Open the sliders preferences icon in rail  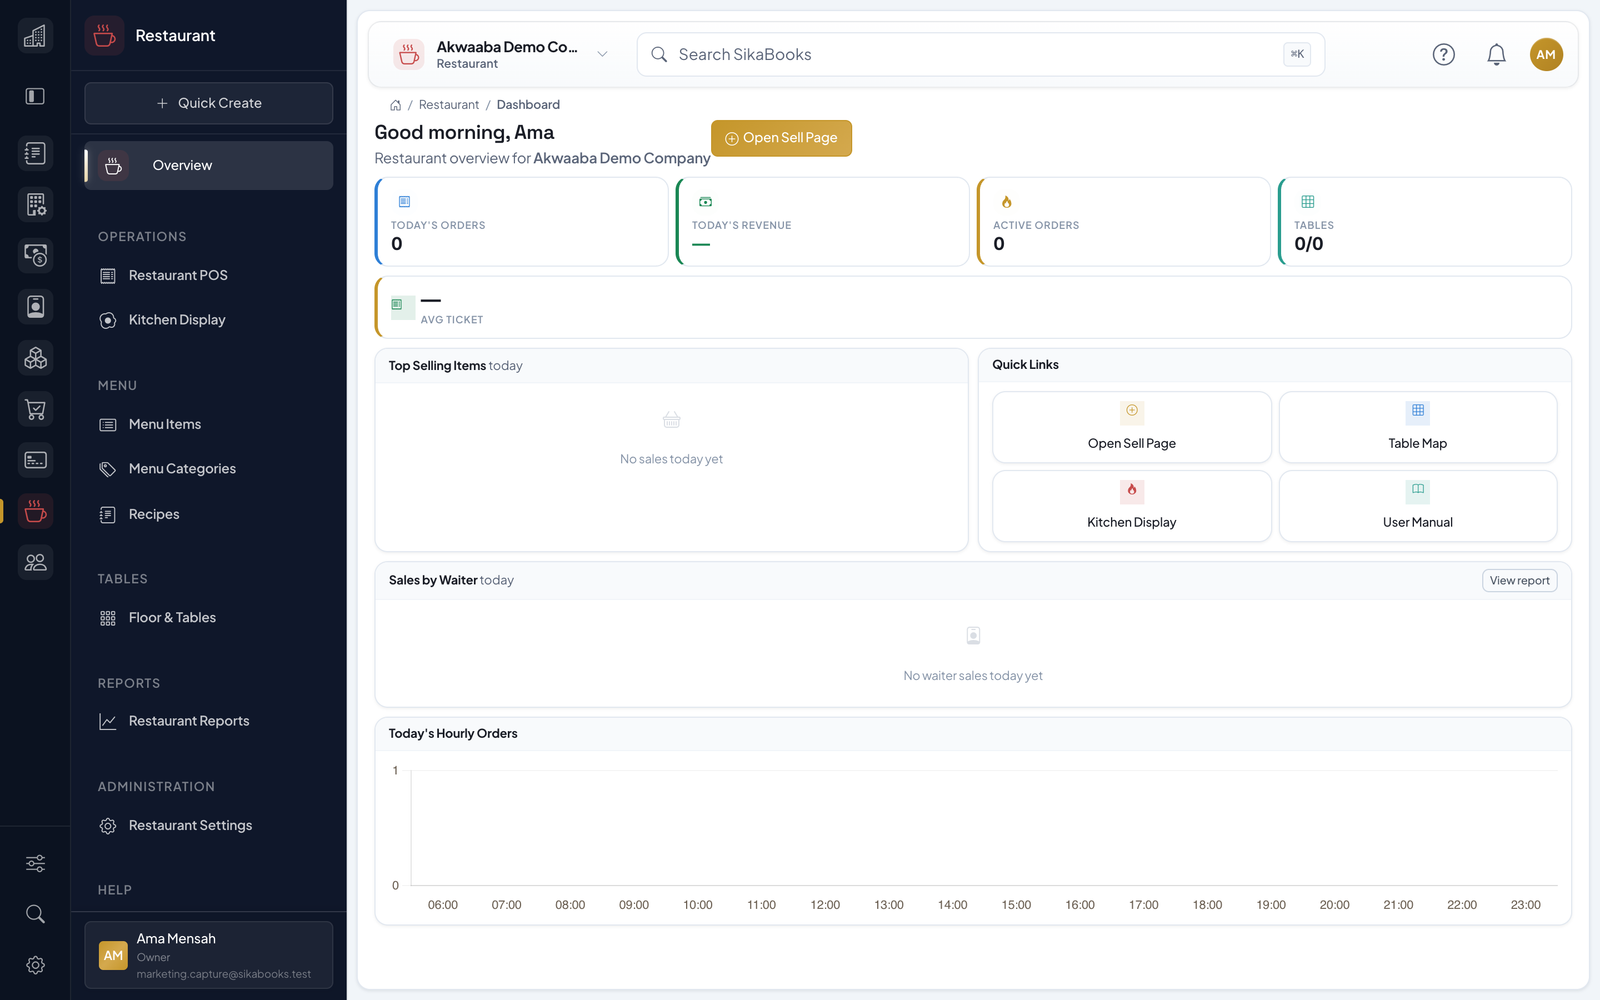point(35,863)
